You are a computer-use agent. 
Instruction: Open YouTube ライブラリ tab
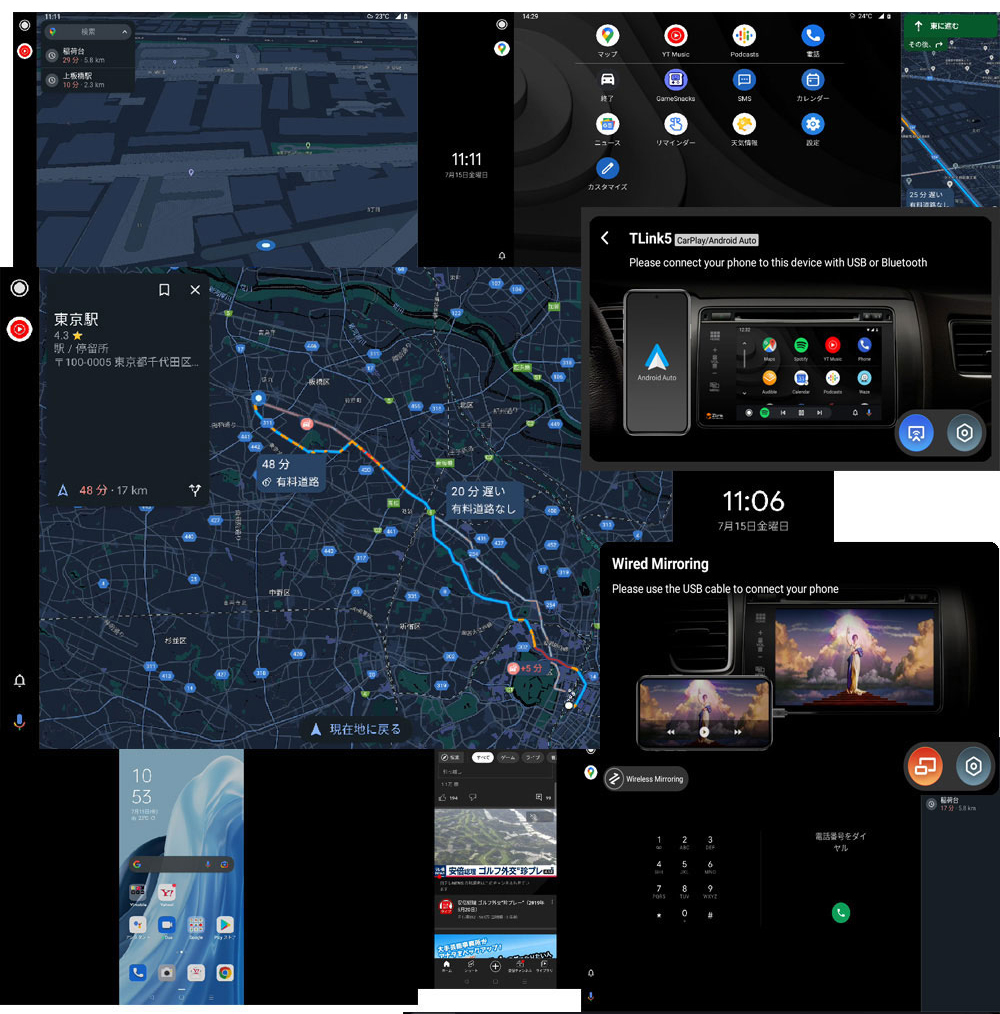tap(544, 966)
